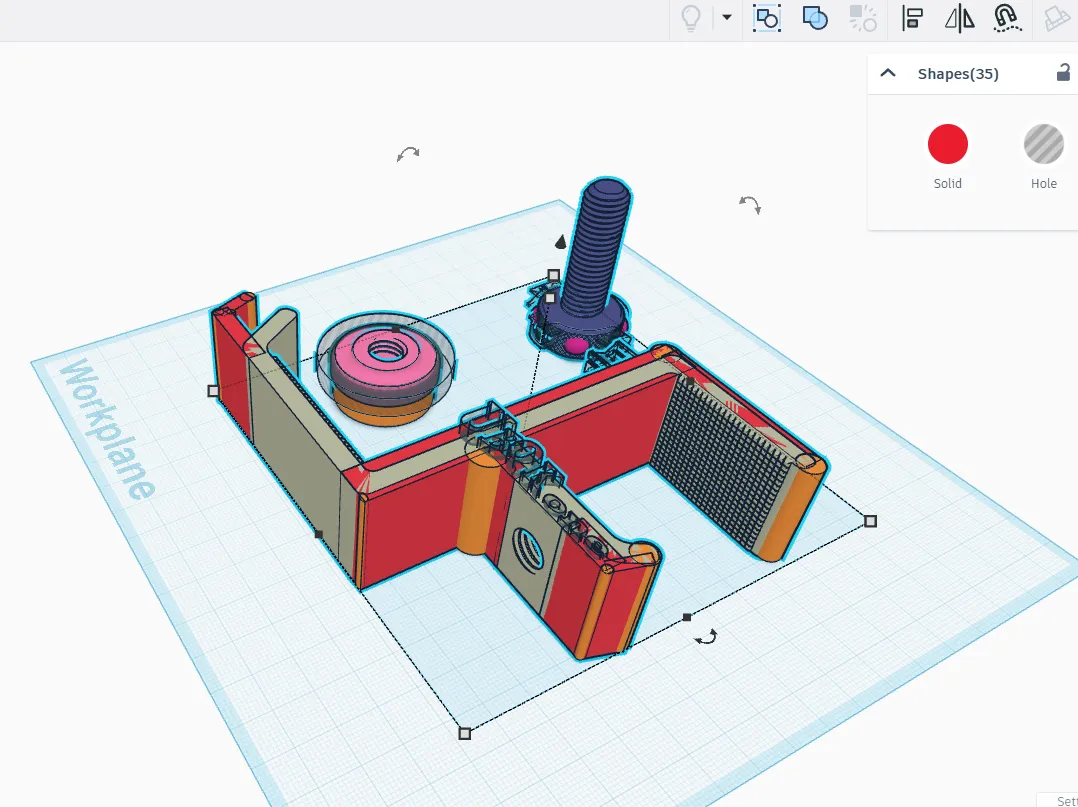Toggle the lock editing padlock icon
Image resolution: width=1078 pixels, height=807 pixels.
[x=1064, y=72]
